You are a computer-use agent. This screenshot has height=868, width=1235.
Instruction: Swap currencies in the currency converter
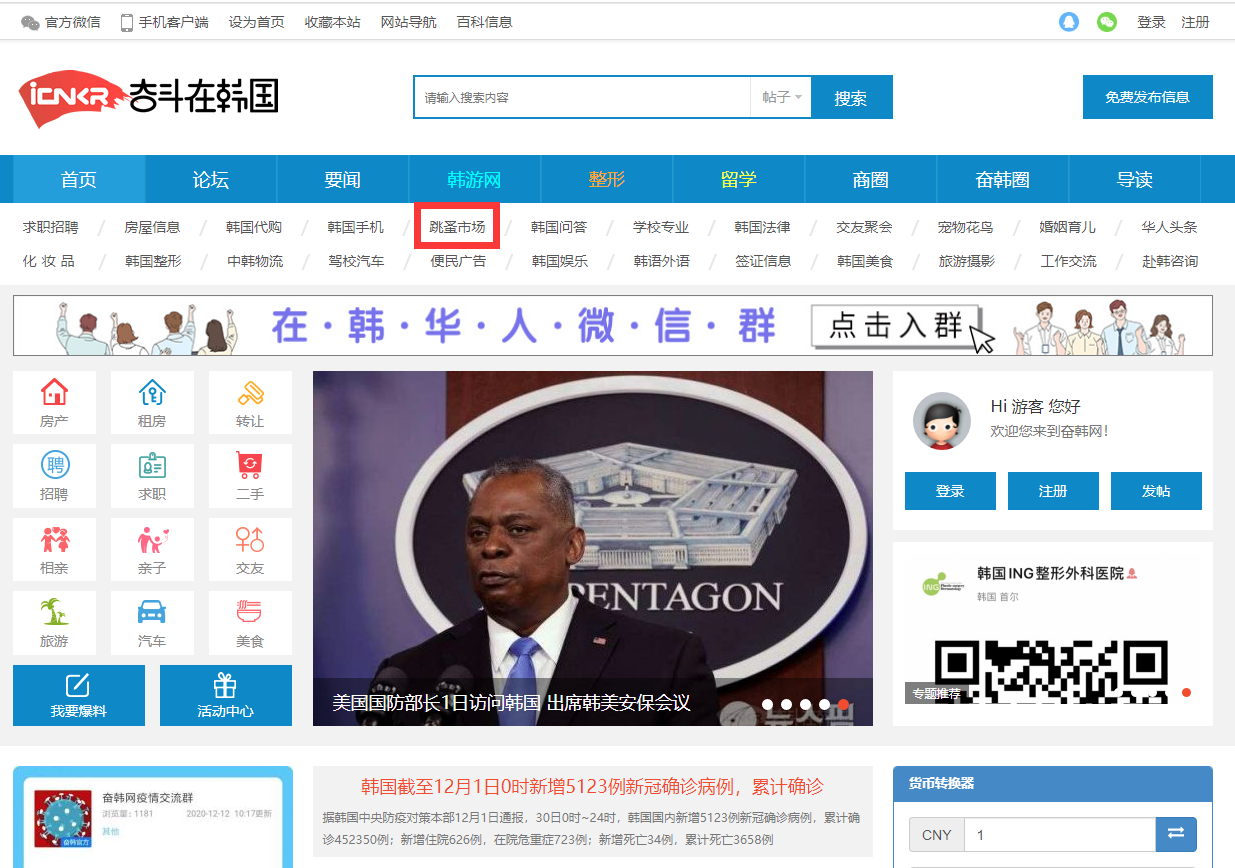point(1176,834)
